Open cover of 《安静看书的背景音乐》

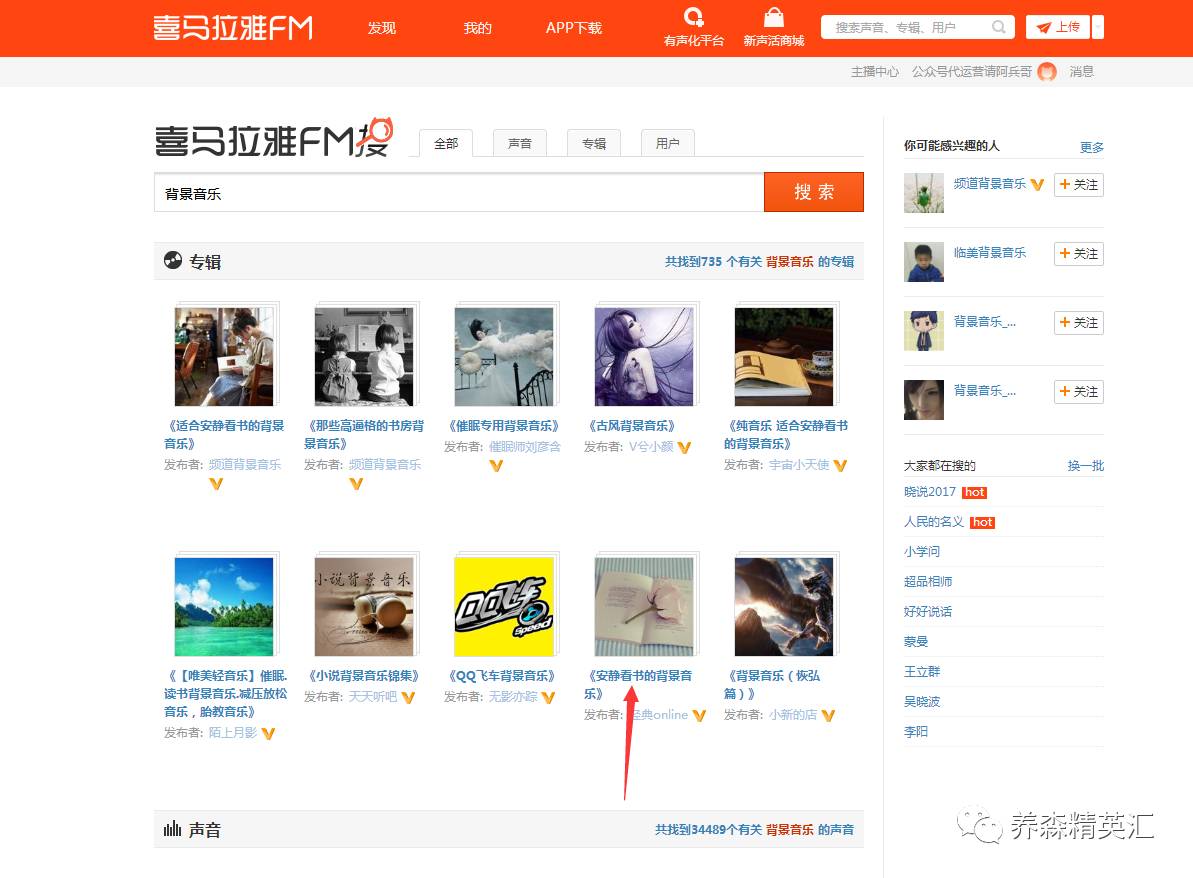pyautogui.click(x=644, y=606)
